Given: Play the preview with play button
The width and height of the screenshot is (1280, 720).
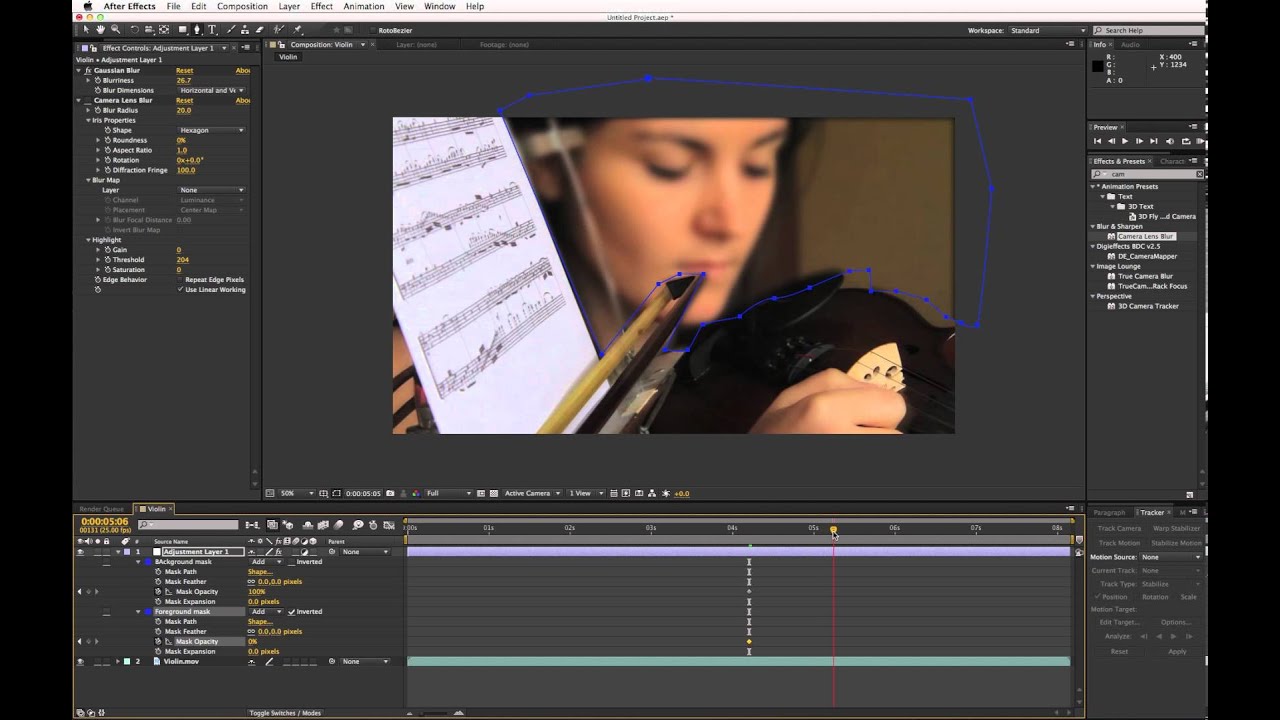Looking at the screenshot, I should click(1125, 141).
